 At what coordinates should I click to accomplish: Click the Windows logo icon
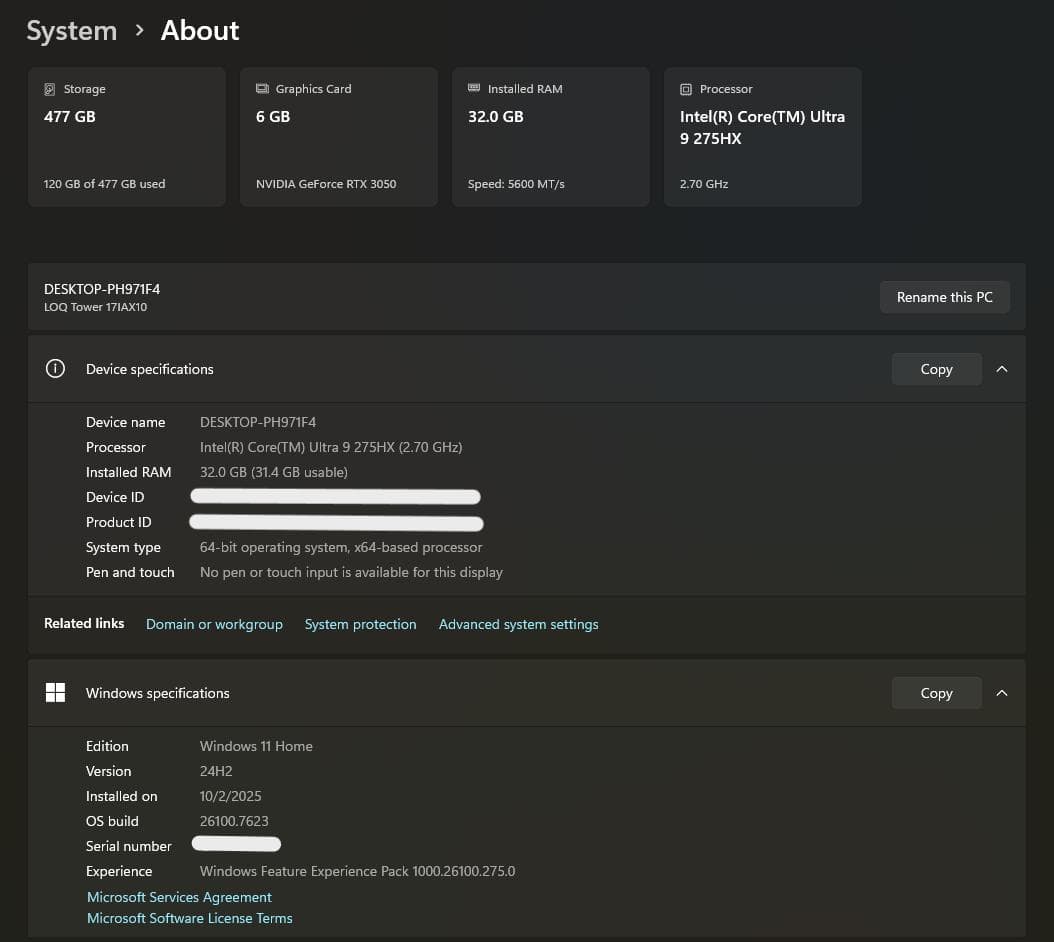click(56, 693)
